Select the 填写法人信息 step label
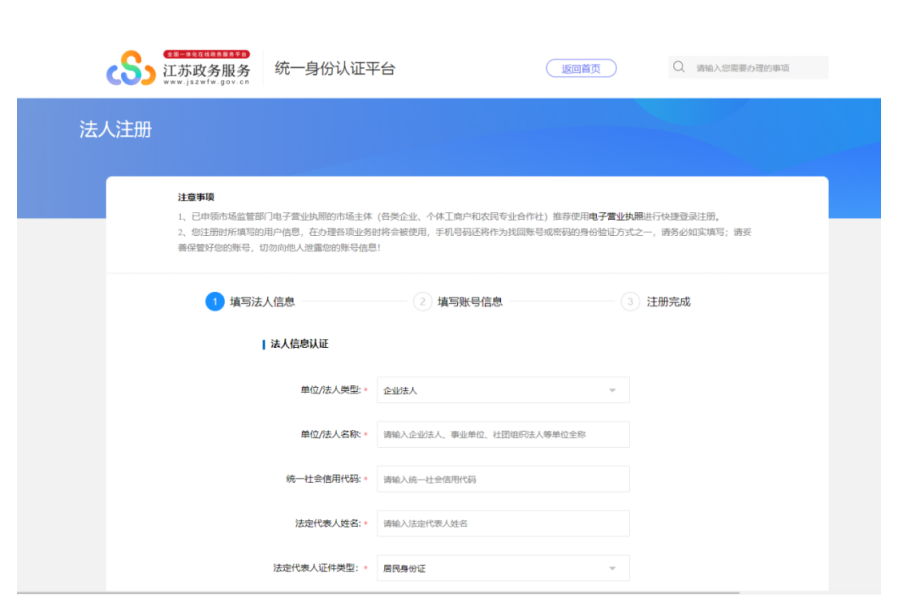Screen dimensions: 899x608 pyautogui.click(x=262, y=302)
